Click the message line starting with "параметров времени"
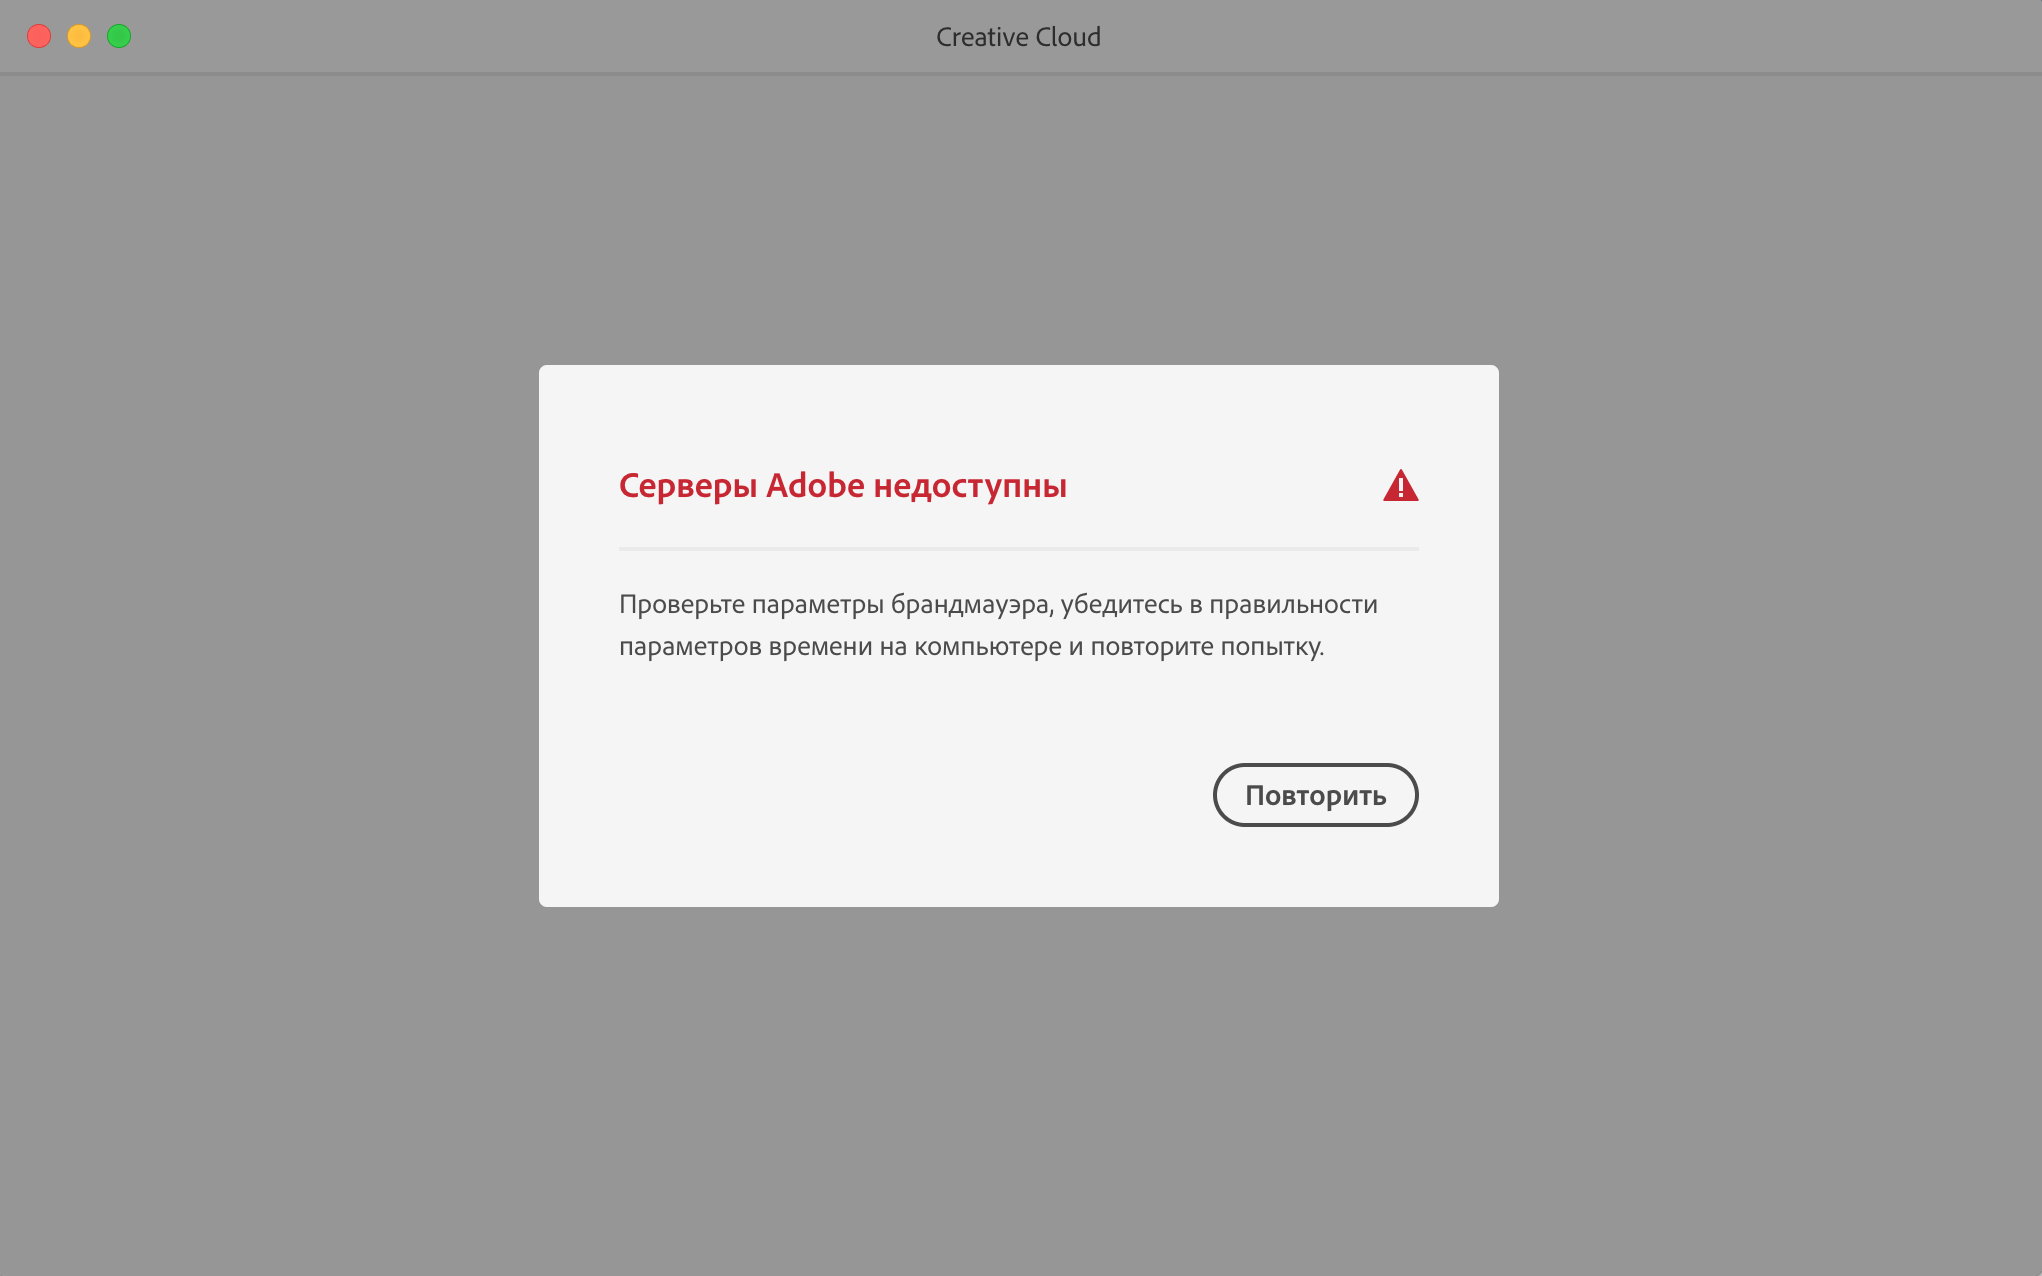2042x1276 pixels. (971, 647)
